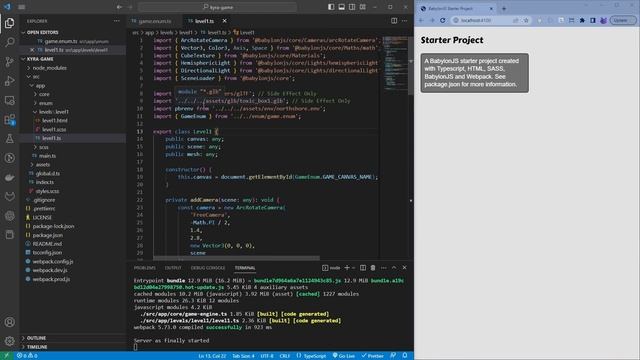
Task: Open the Explorer view in the activity bar
Action: click(x=9, y=23)
